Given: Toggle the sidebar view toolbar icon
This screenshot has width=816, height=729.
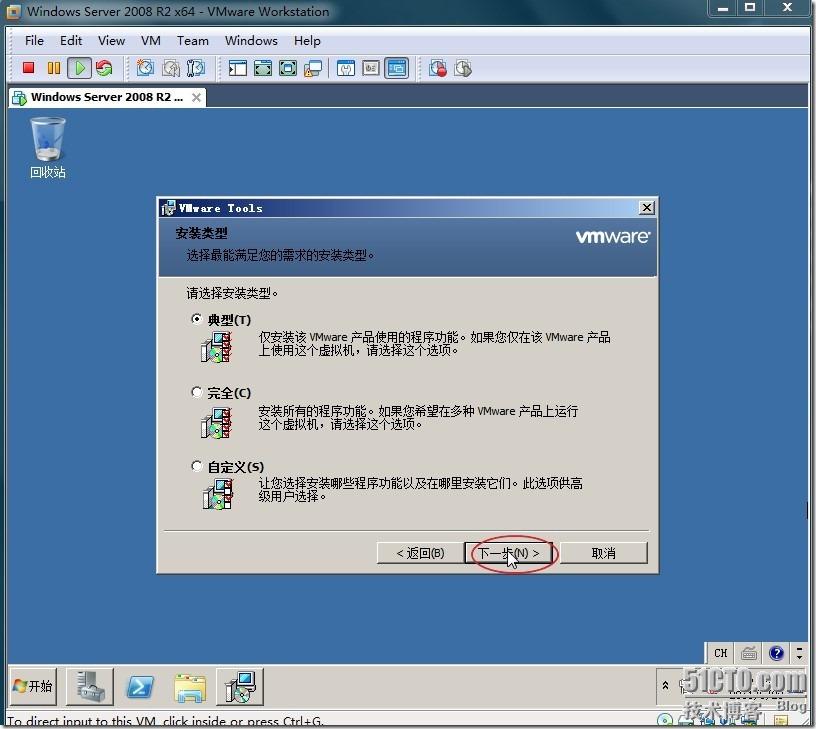Looking at the screenshot, I should 238,68.
